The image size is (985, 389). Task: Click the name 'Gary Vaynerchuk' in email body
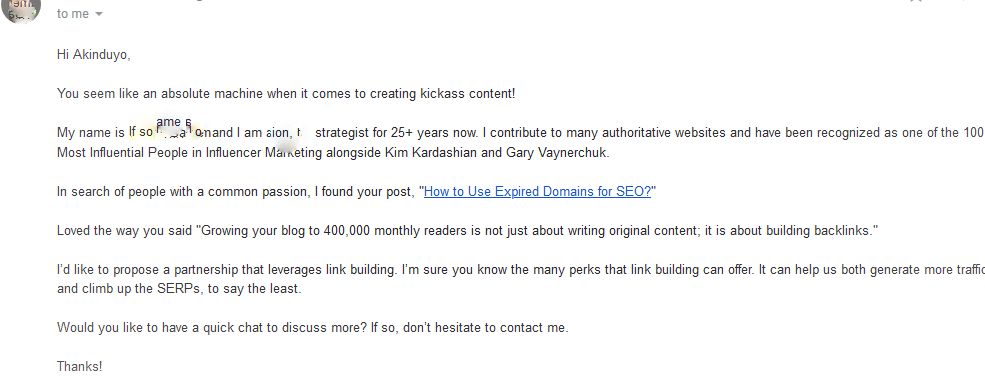(x=557, y=153)
